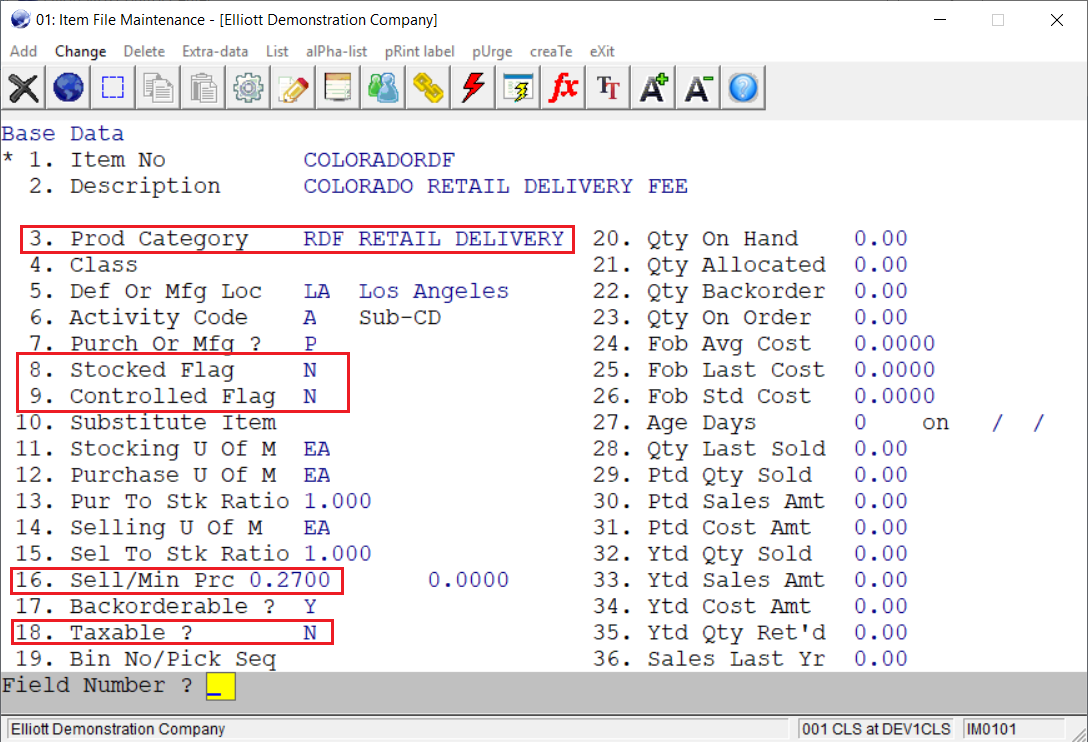Click the Fob Avg Cost 0.0000 value
Screen dimensions: 1088x742
point(894,344)
